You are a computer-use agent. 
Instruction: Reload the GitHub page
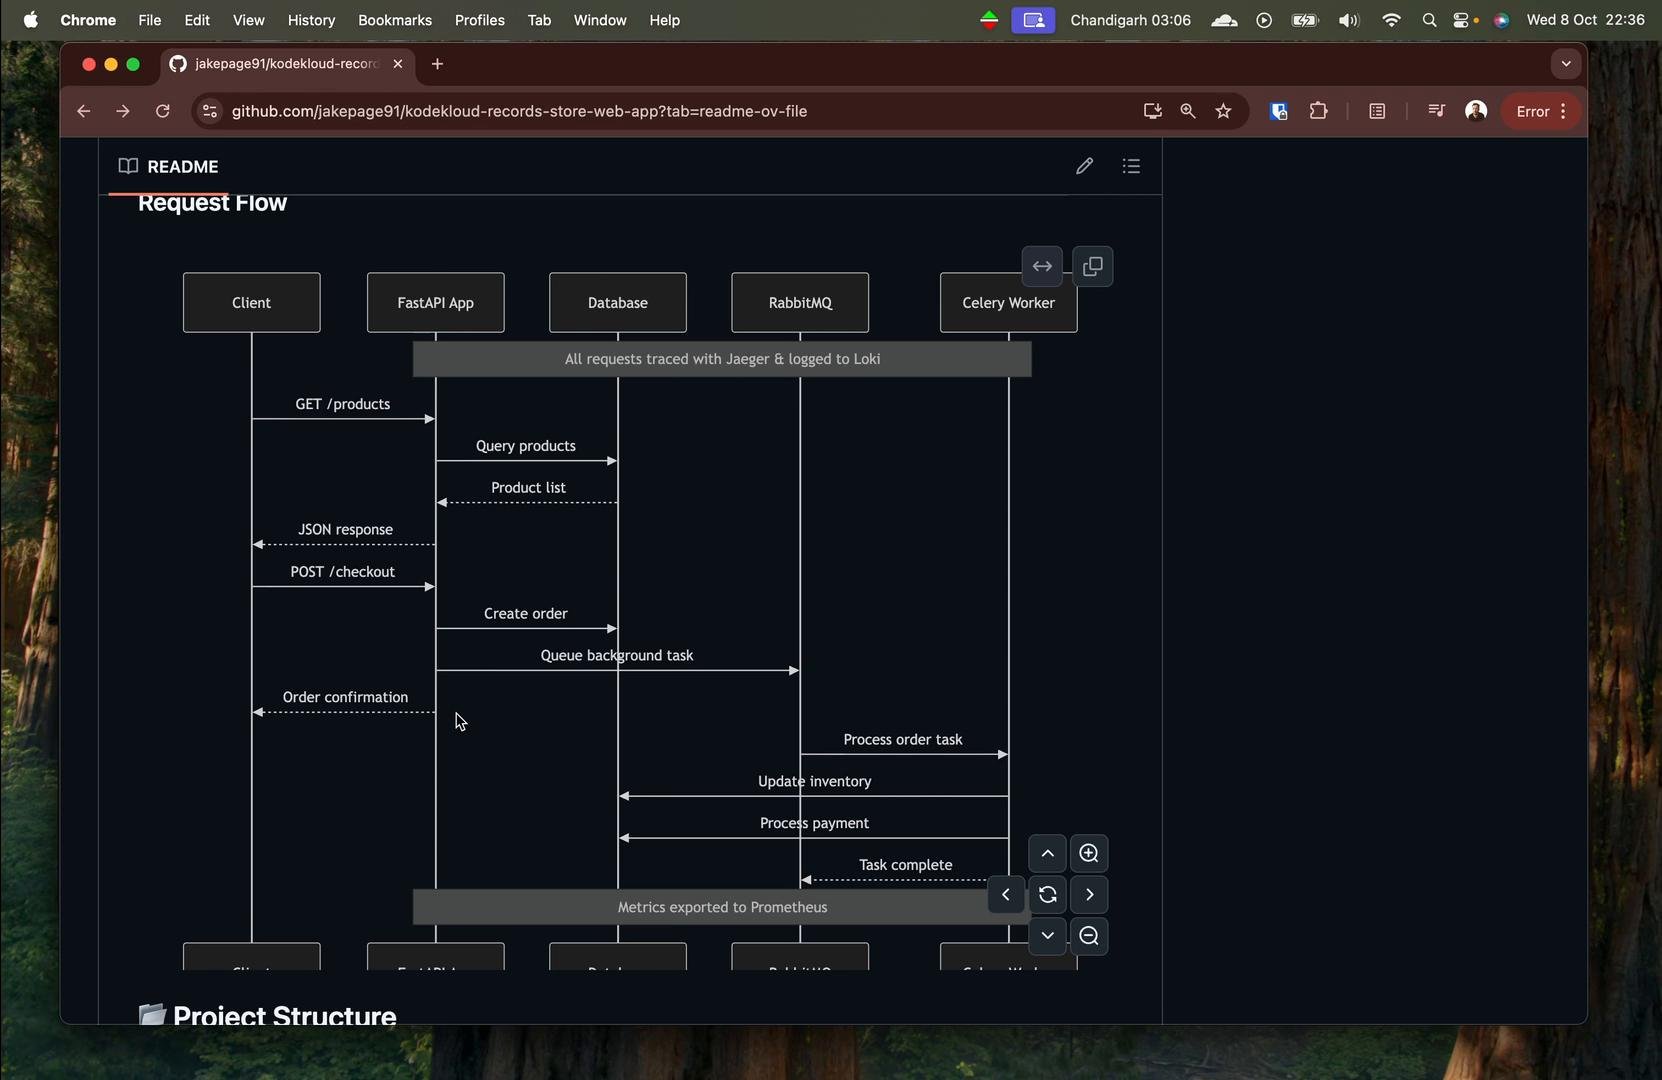click(163, 111)
